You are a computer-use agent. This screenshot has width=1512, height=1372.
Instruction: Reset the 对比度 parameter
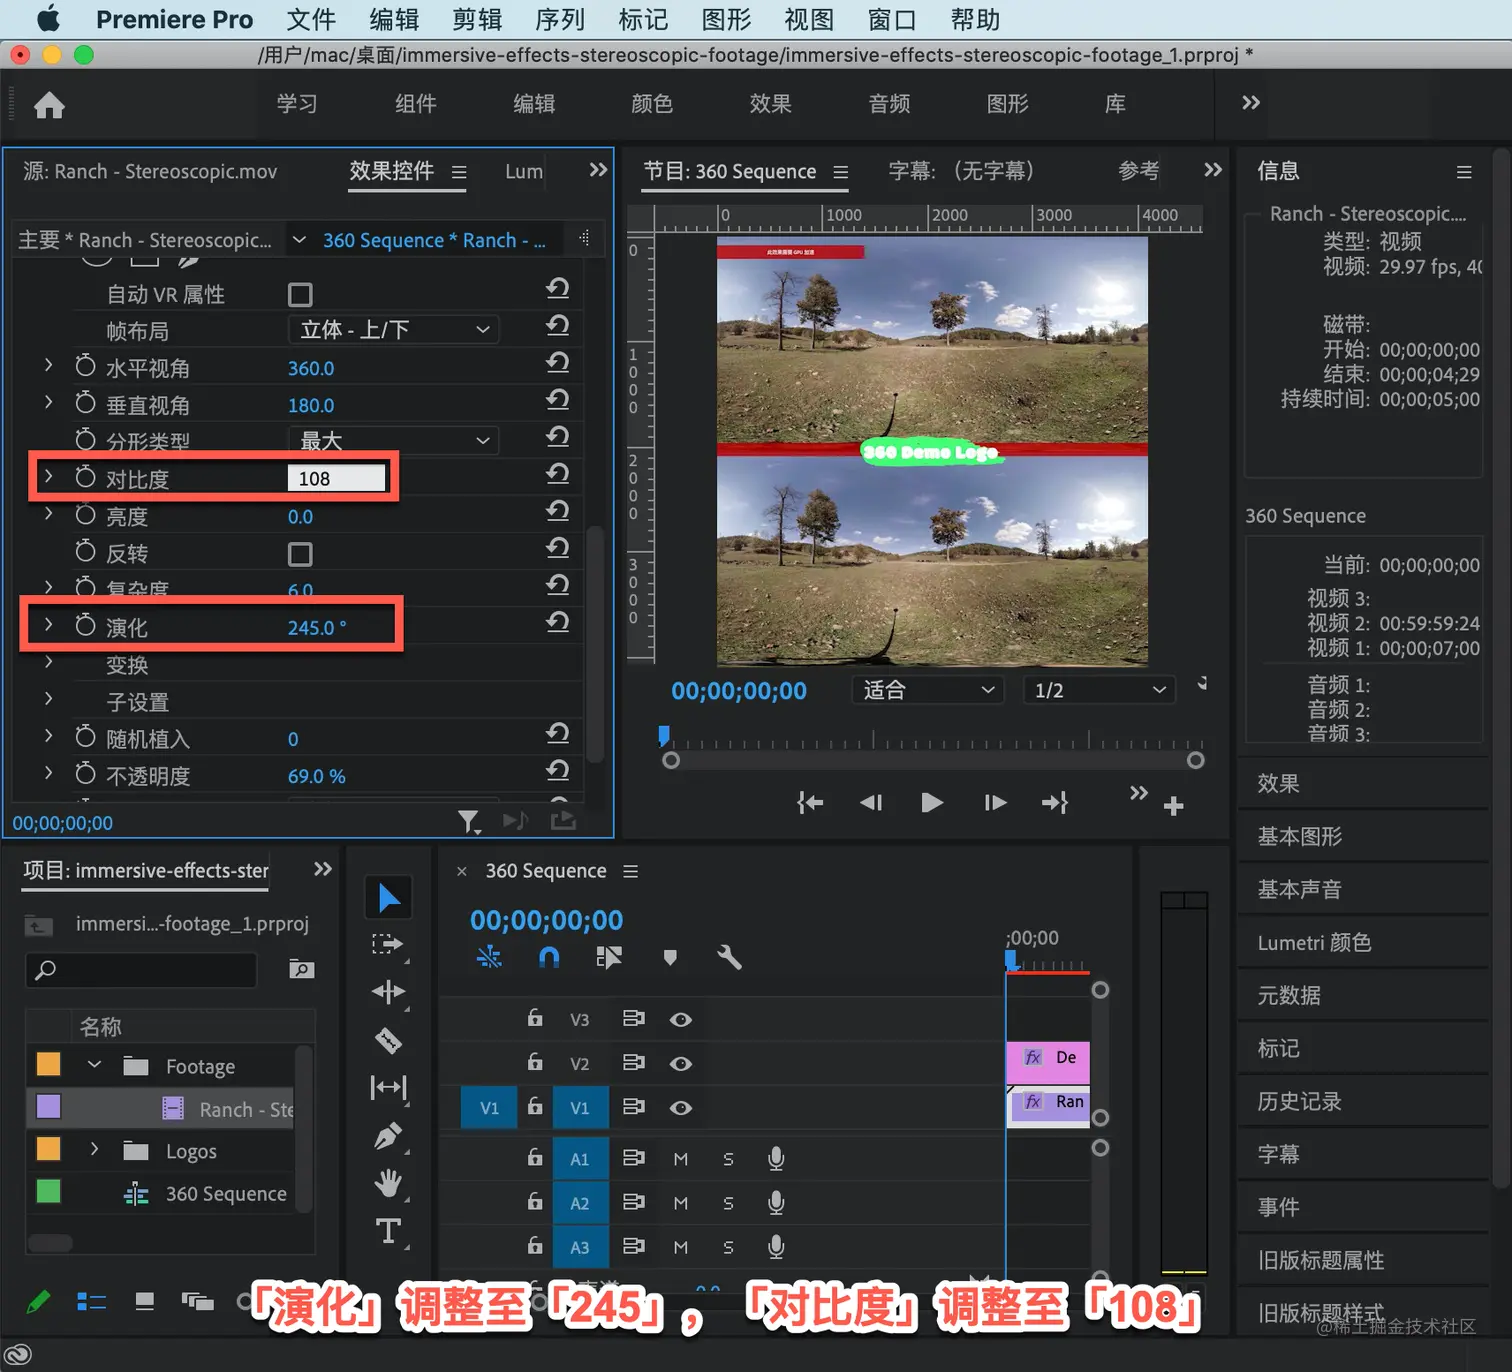pyautogui.click(x=558, y=474)
